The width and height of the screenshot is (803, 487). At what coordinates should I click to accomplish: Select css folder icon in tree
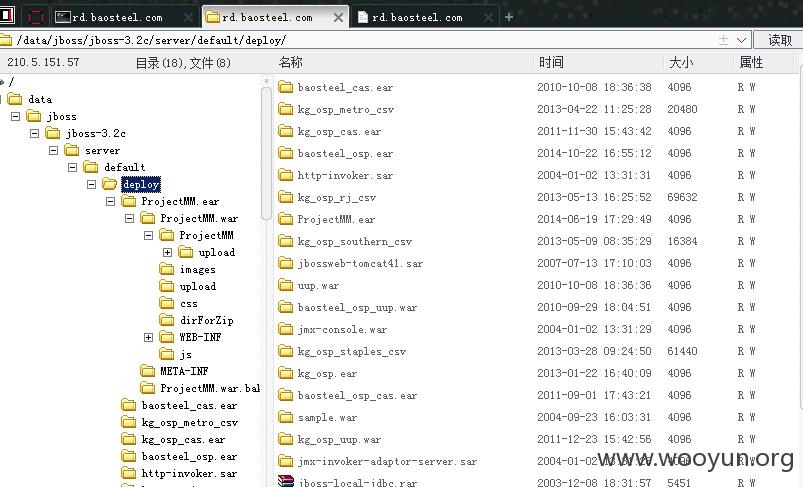(166, 303)
